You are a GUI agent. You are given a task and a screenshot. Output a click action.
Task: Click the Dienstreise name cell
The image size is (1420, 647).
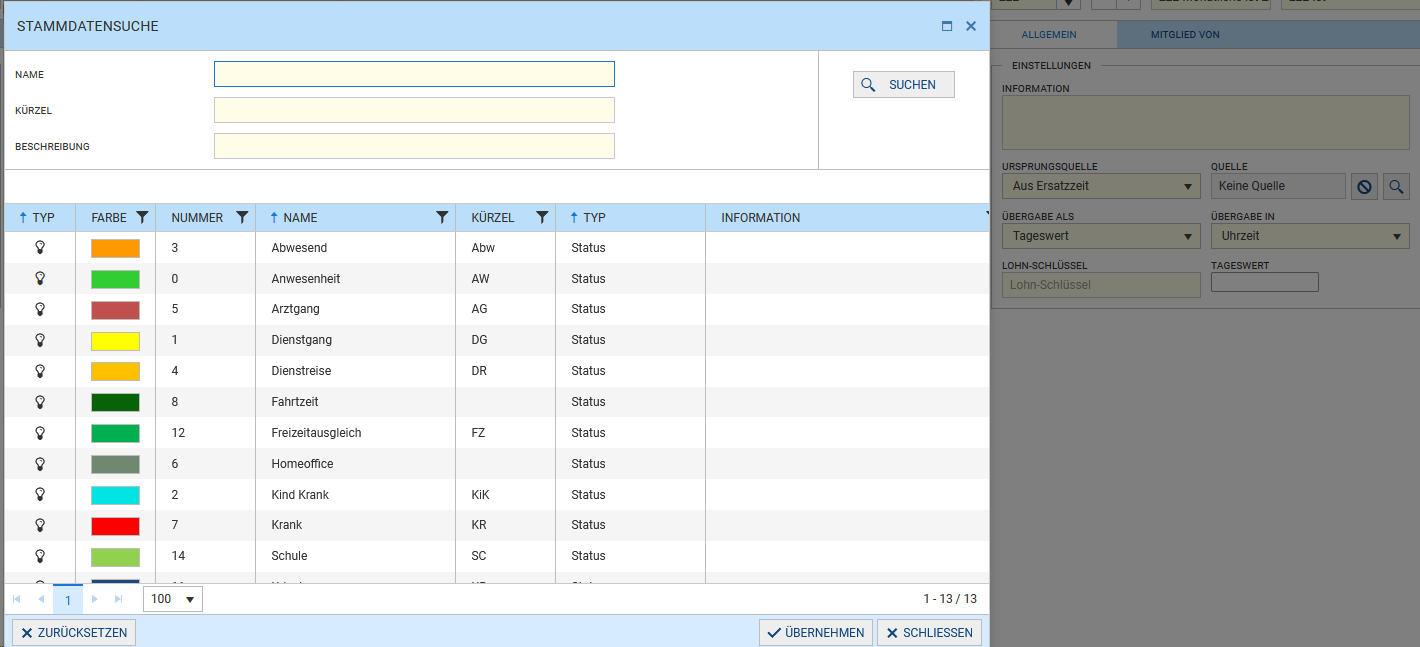355,371
